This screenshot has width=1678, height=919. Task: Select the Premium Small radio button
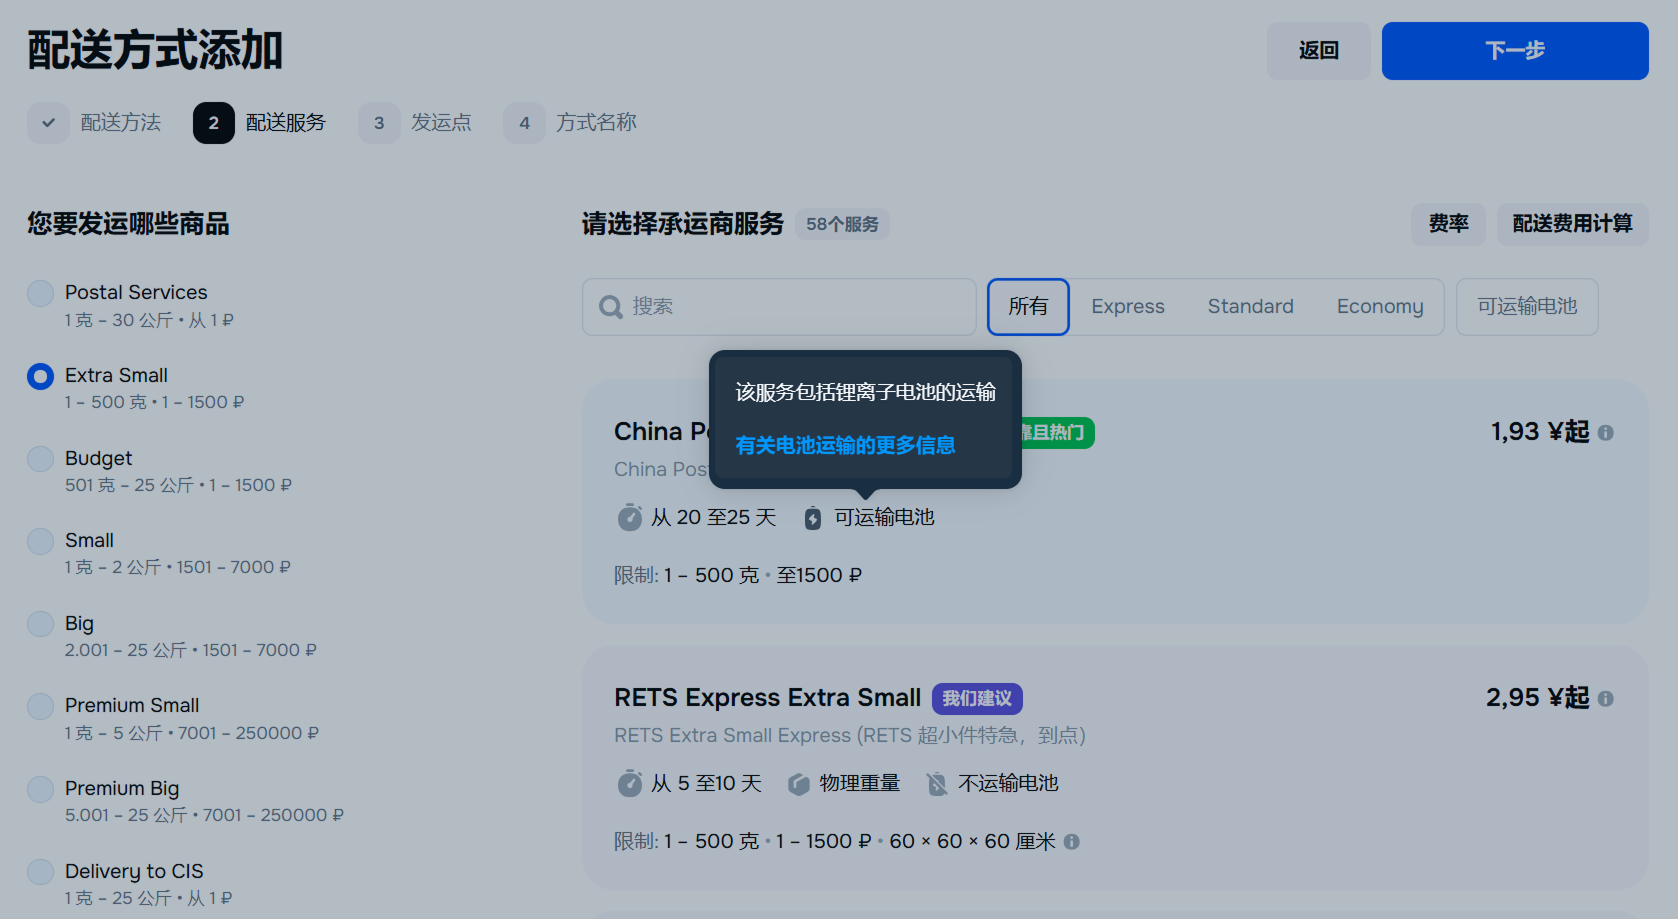click(x=41, y=707)
